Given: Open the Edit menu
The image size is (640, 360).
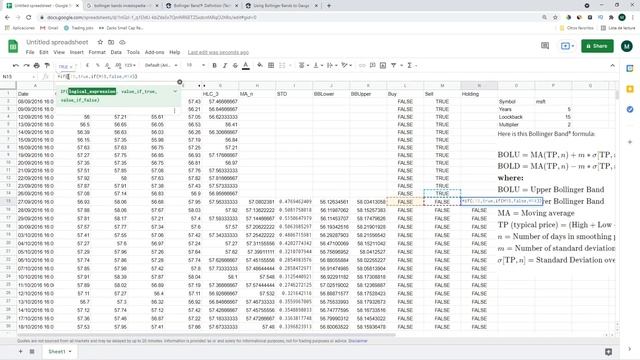Looking at the screenshot, I should 44,52.
